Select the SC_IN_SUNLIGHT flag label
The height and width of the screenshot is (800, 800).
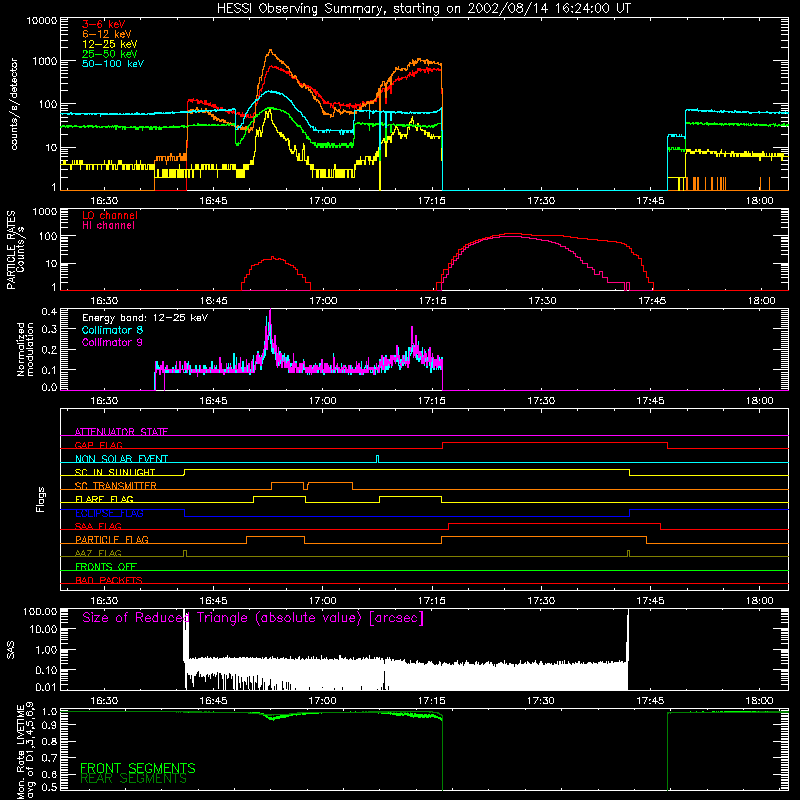click(115, 472)
